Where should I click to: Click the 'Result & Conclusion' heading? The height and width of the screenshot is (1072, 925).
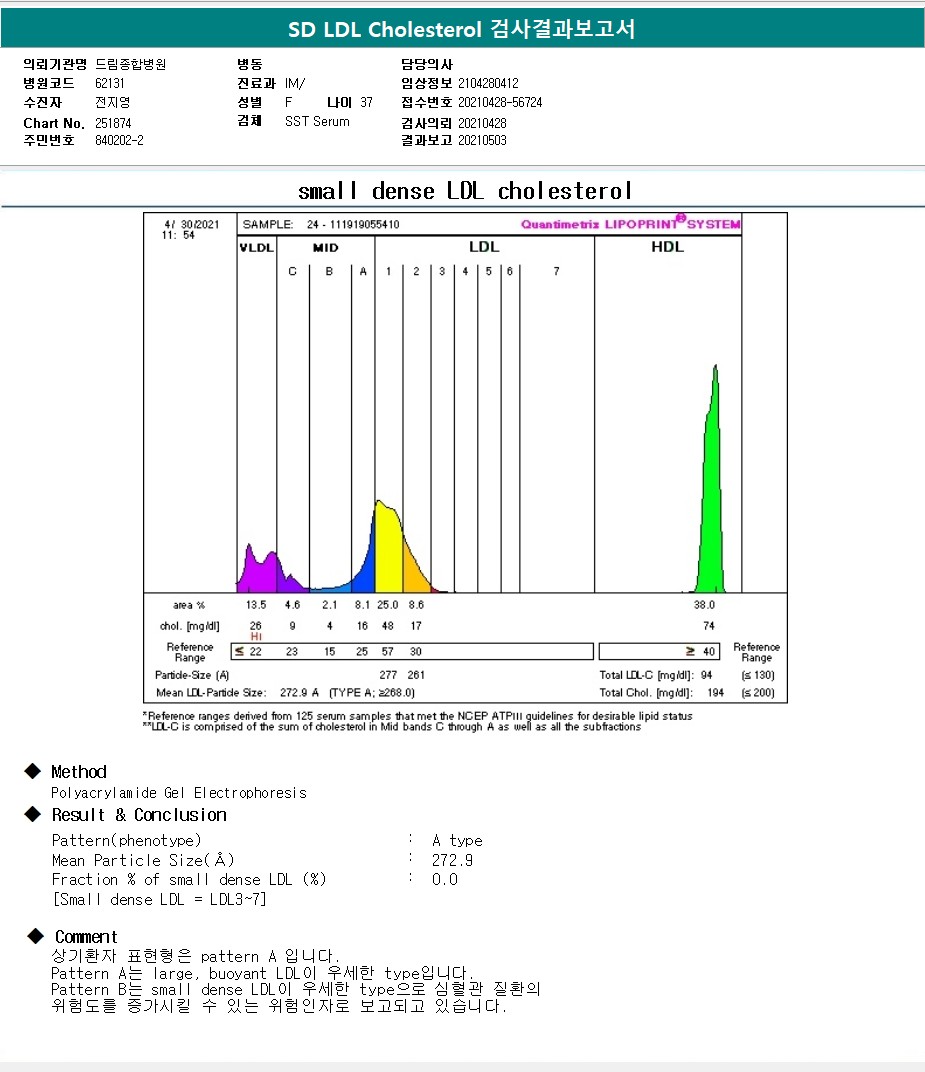coord(139,815)
